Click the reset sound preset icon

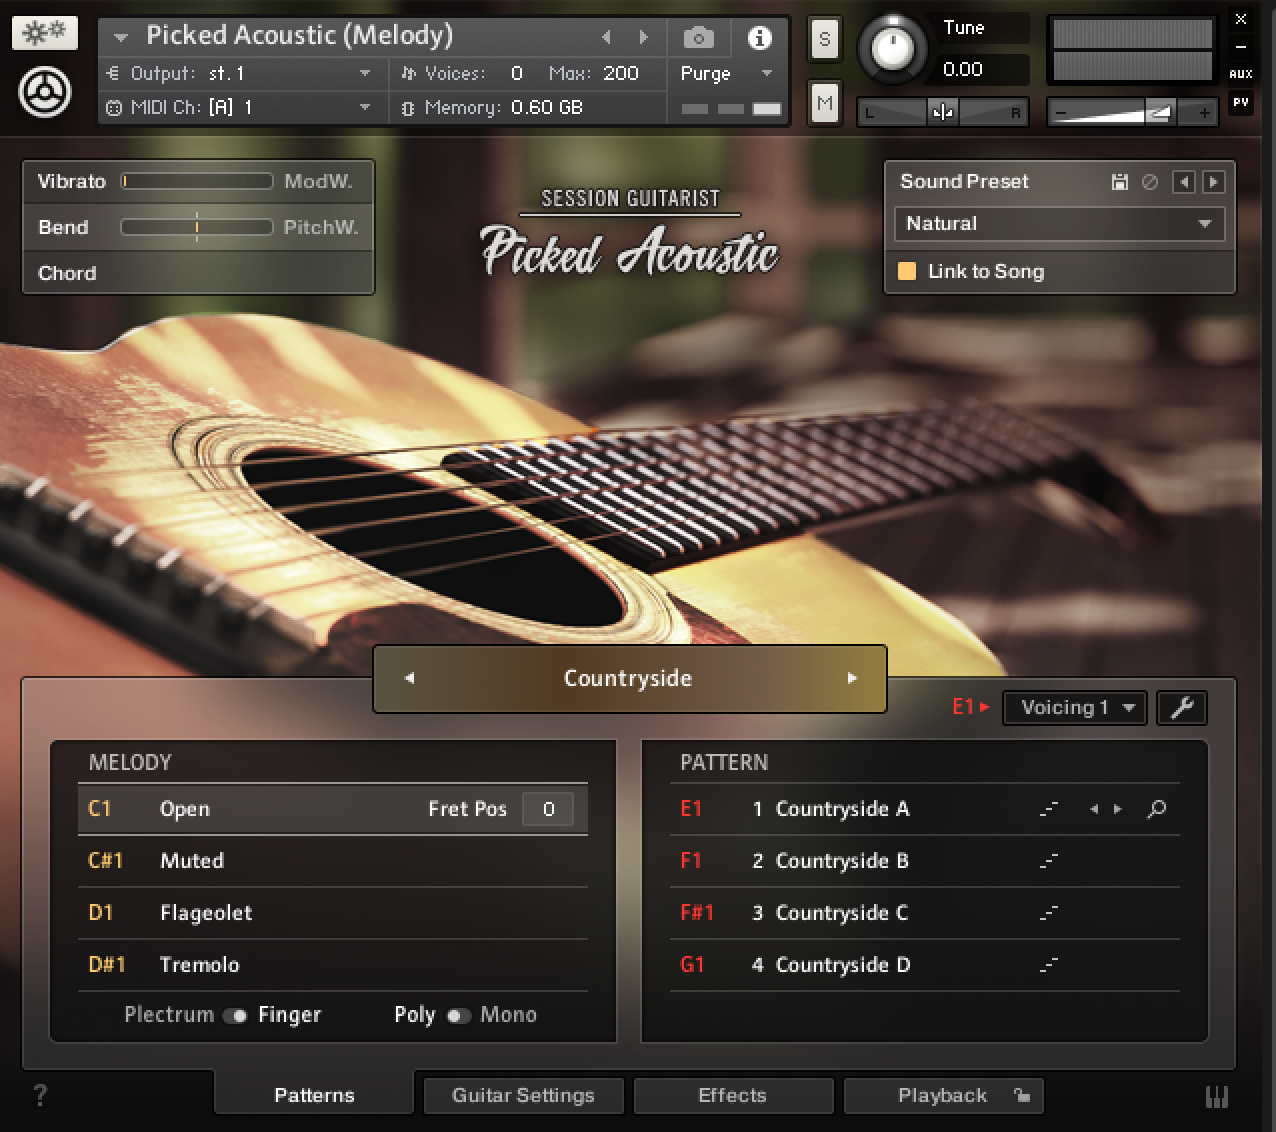point(1150,182)
